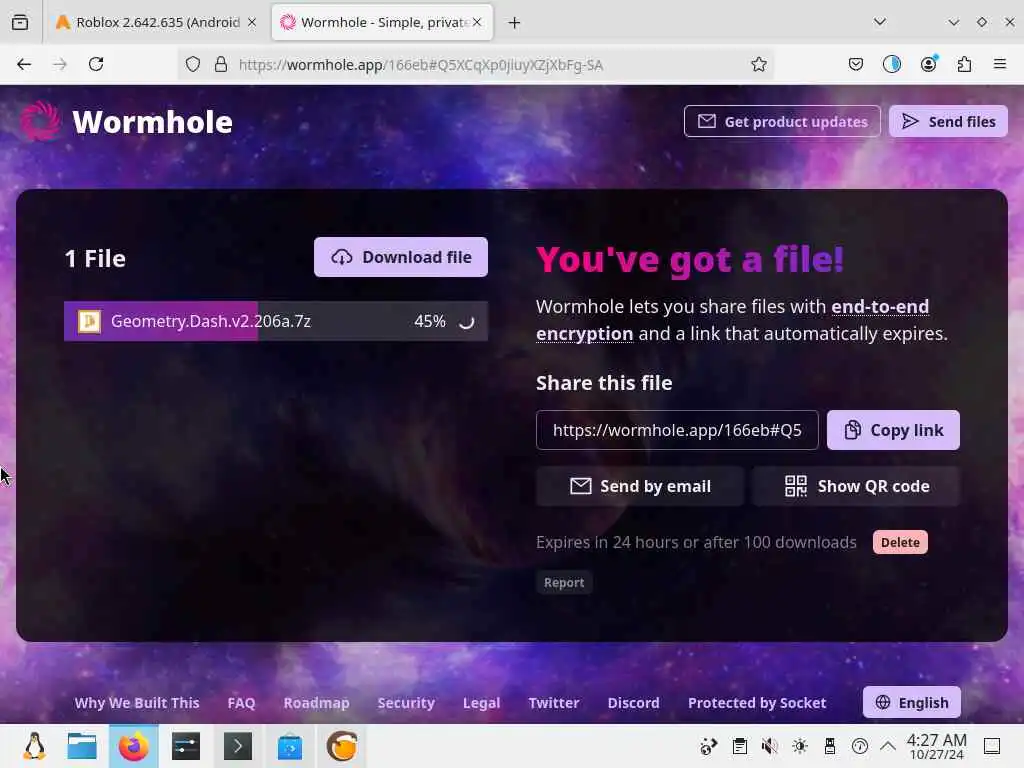Open the Pocket save icon
Image resolution: width=1024 pixels, height=768 pixels.
coord(856,64)
